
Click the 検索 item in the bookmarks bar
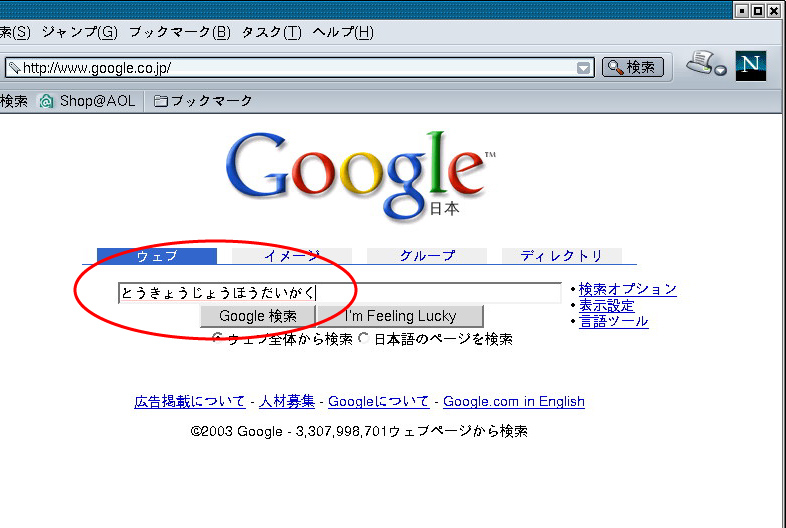[x=14, y=101]
